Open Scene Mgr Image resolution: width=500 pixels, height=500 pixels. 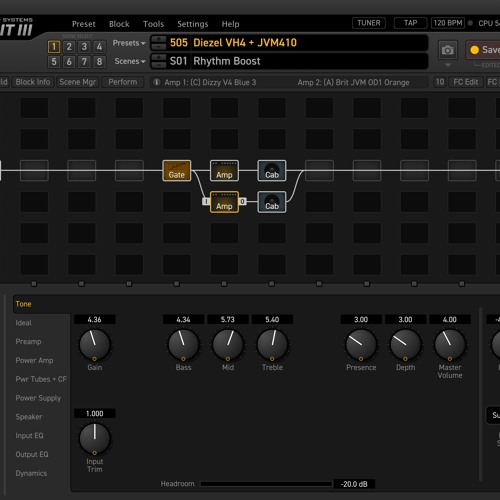coord(77,82)
